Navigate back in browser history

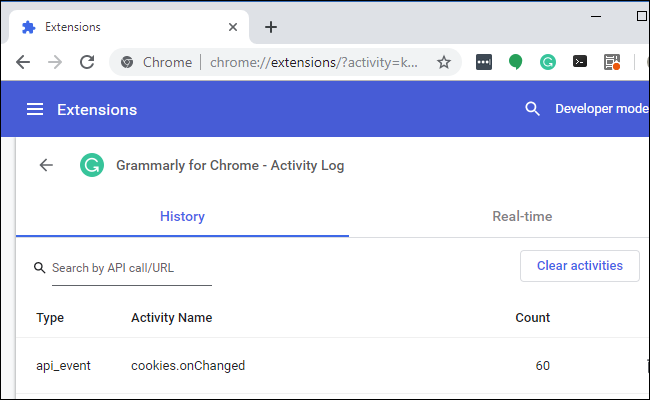point(23,62)
